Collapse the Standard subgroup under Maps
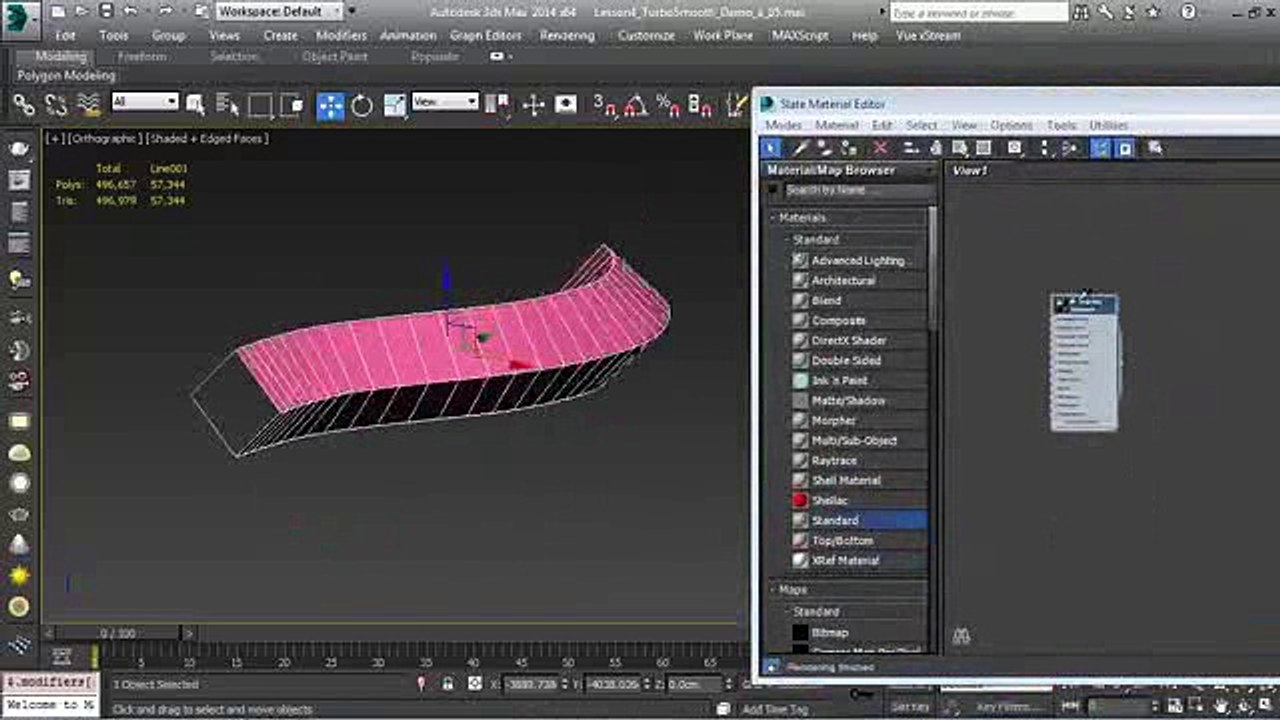 [786, 612]
